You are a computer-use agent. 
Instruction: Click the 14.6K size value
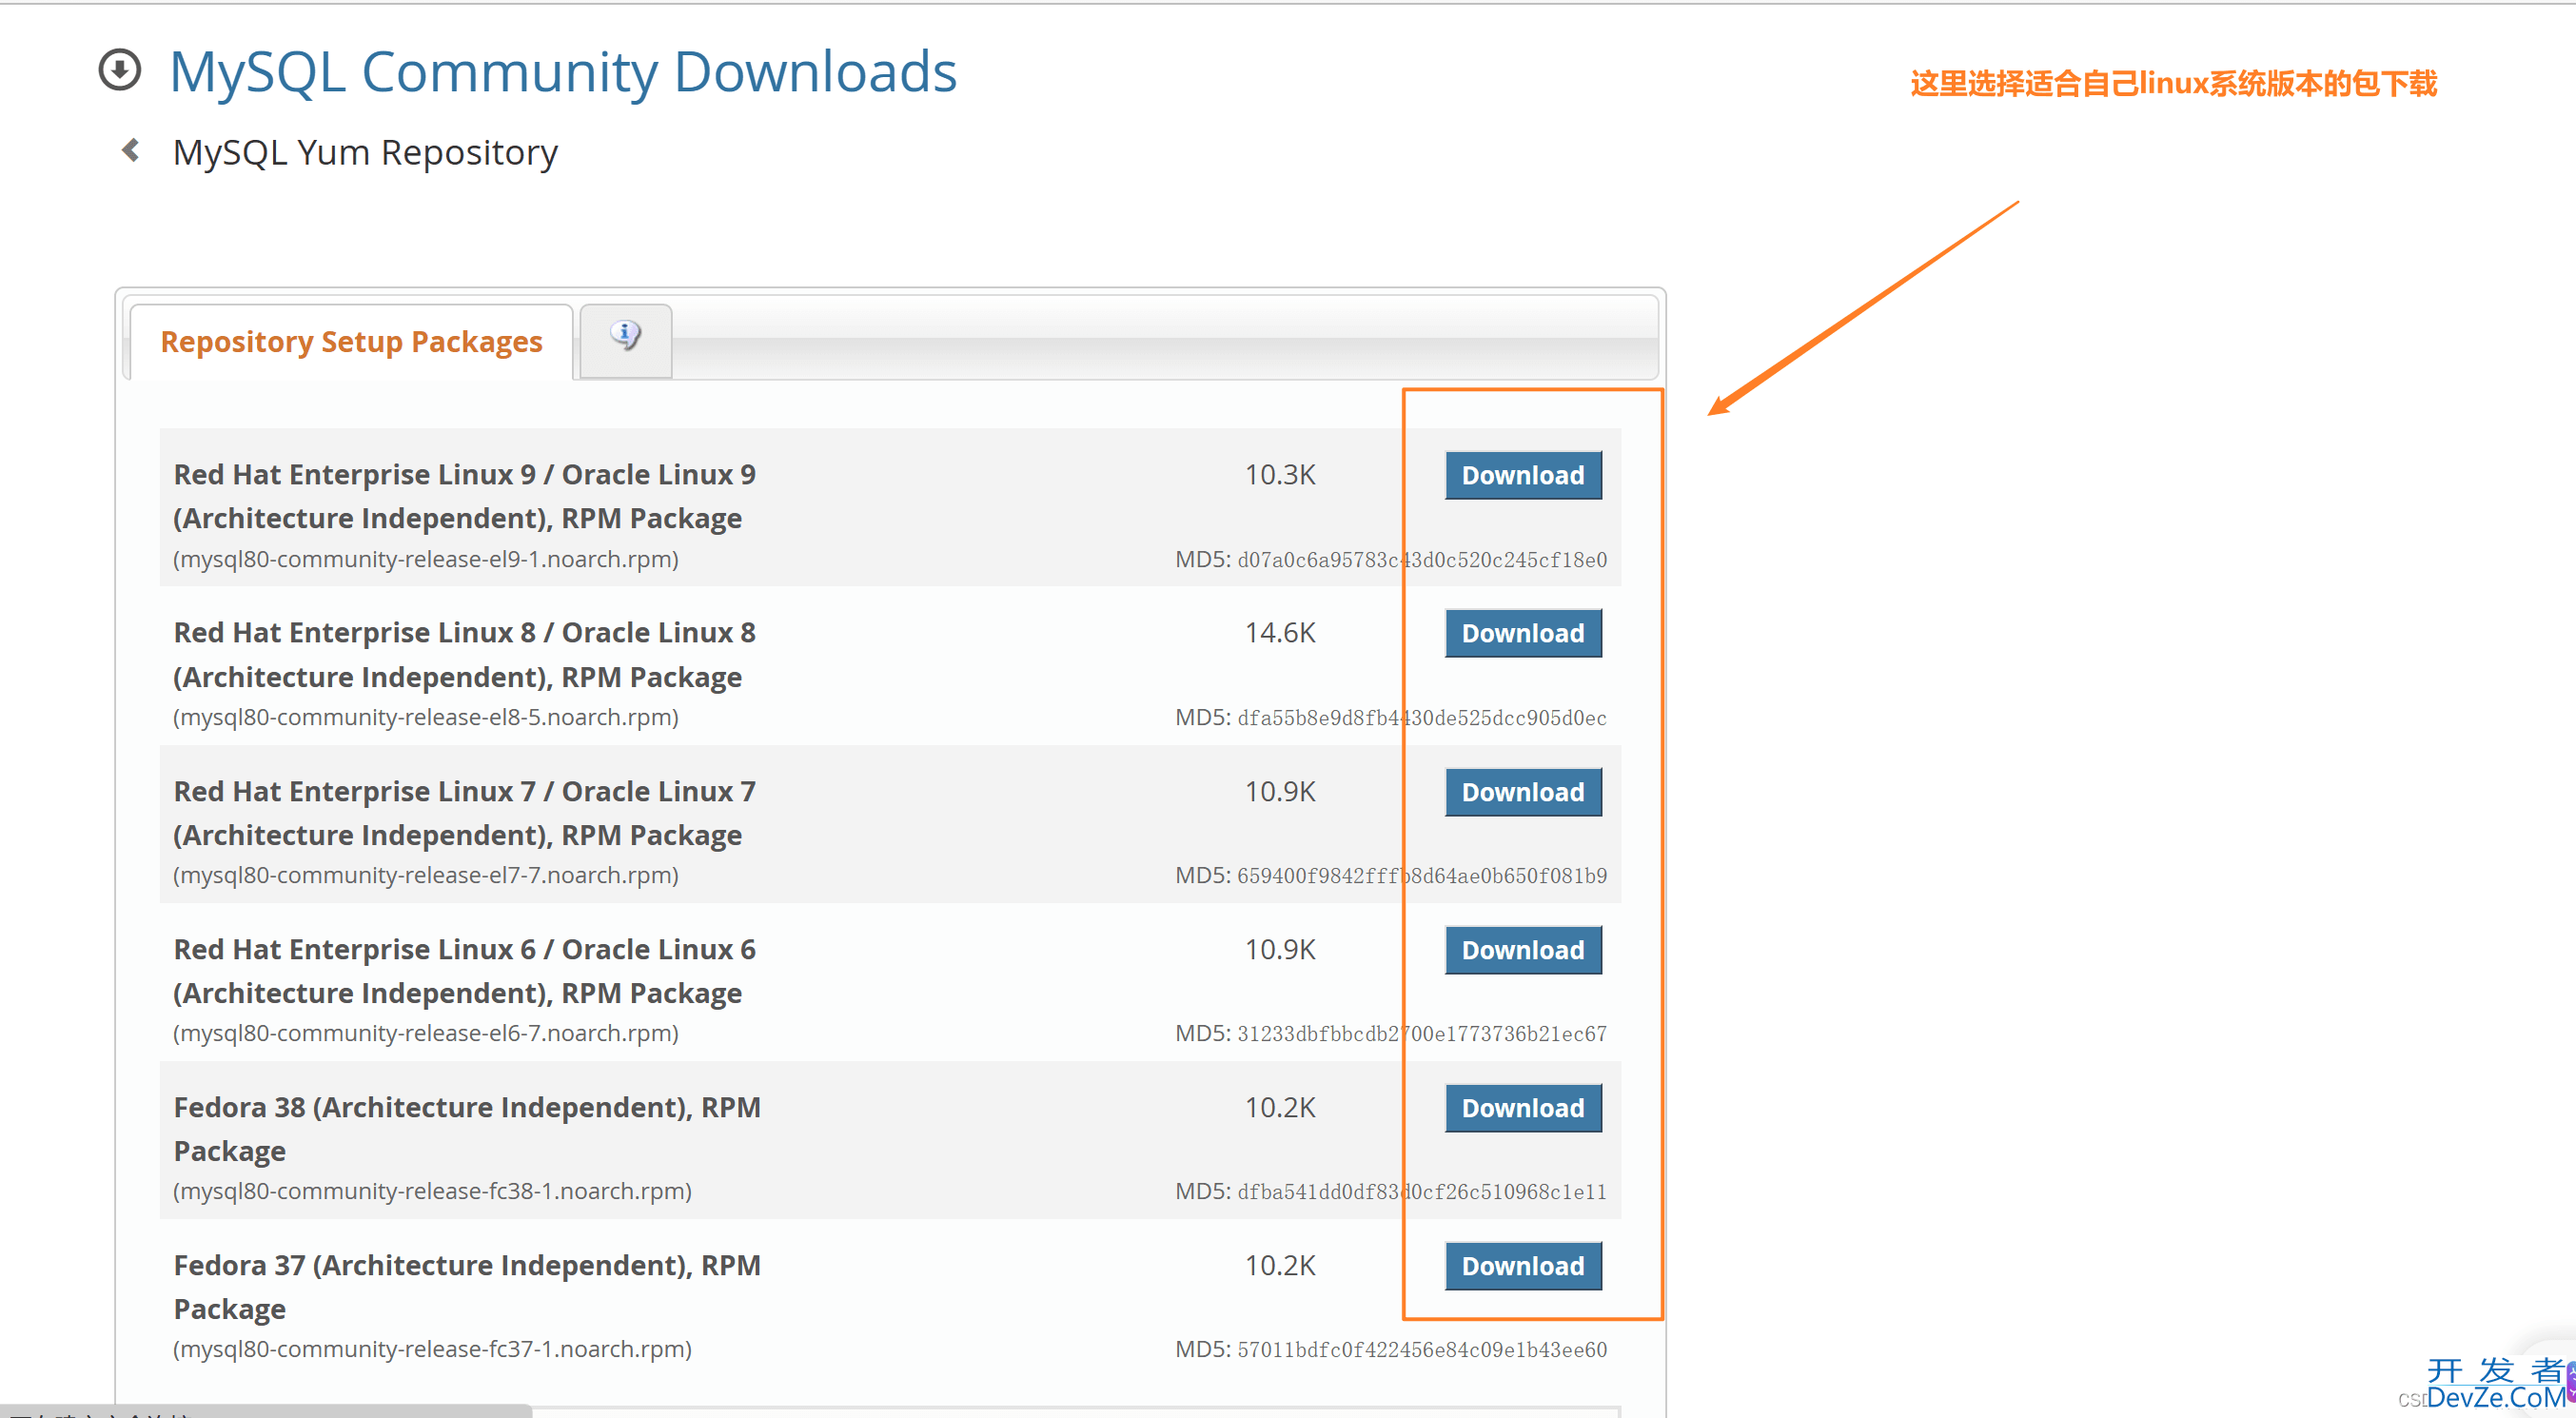pos(1280,633)
